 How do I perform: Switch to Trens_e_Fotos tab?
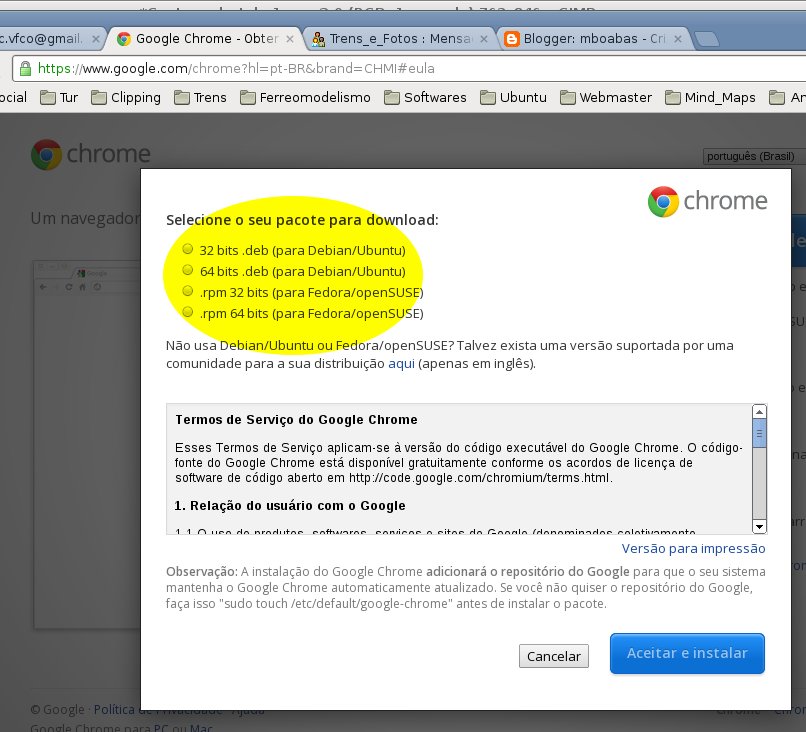[x=401, y=39]
